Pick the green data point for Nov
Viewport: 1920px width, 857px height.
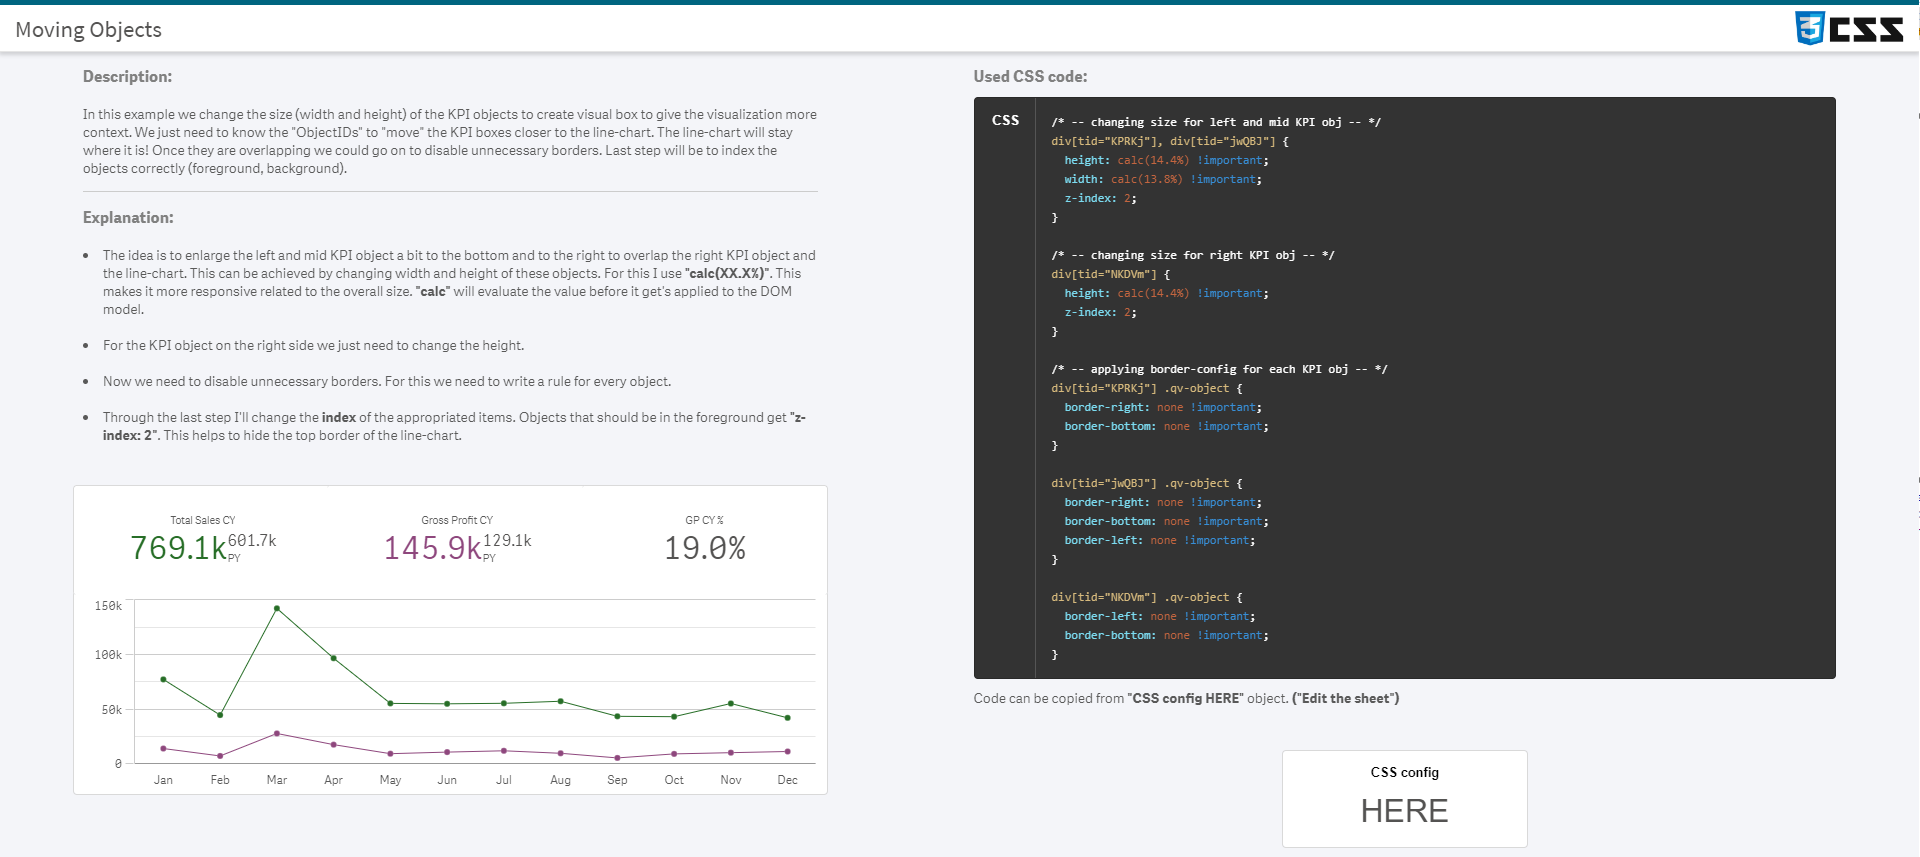coord(731,704)
